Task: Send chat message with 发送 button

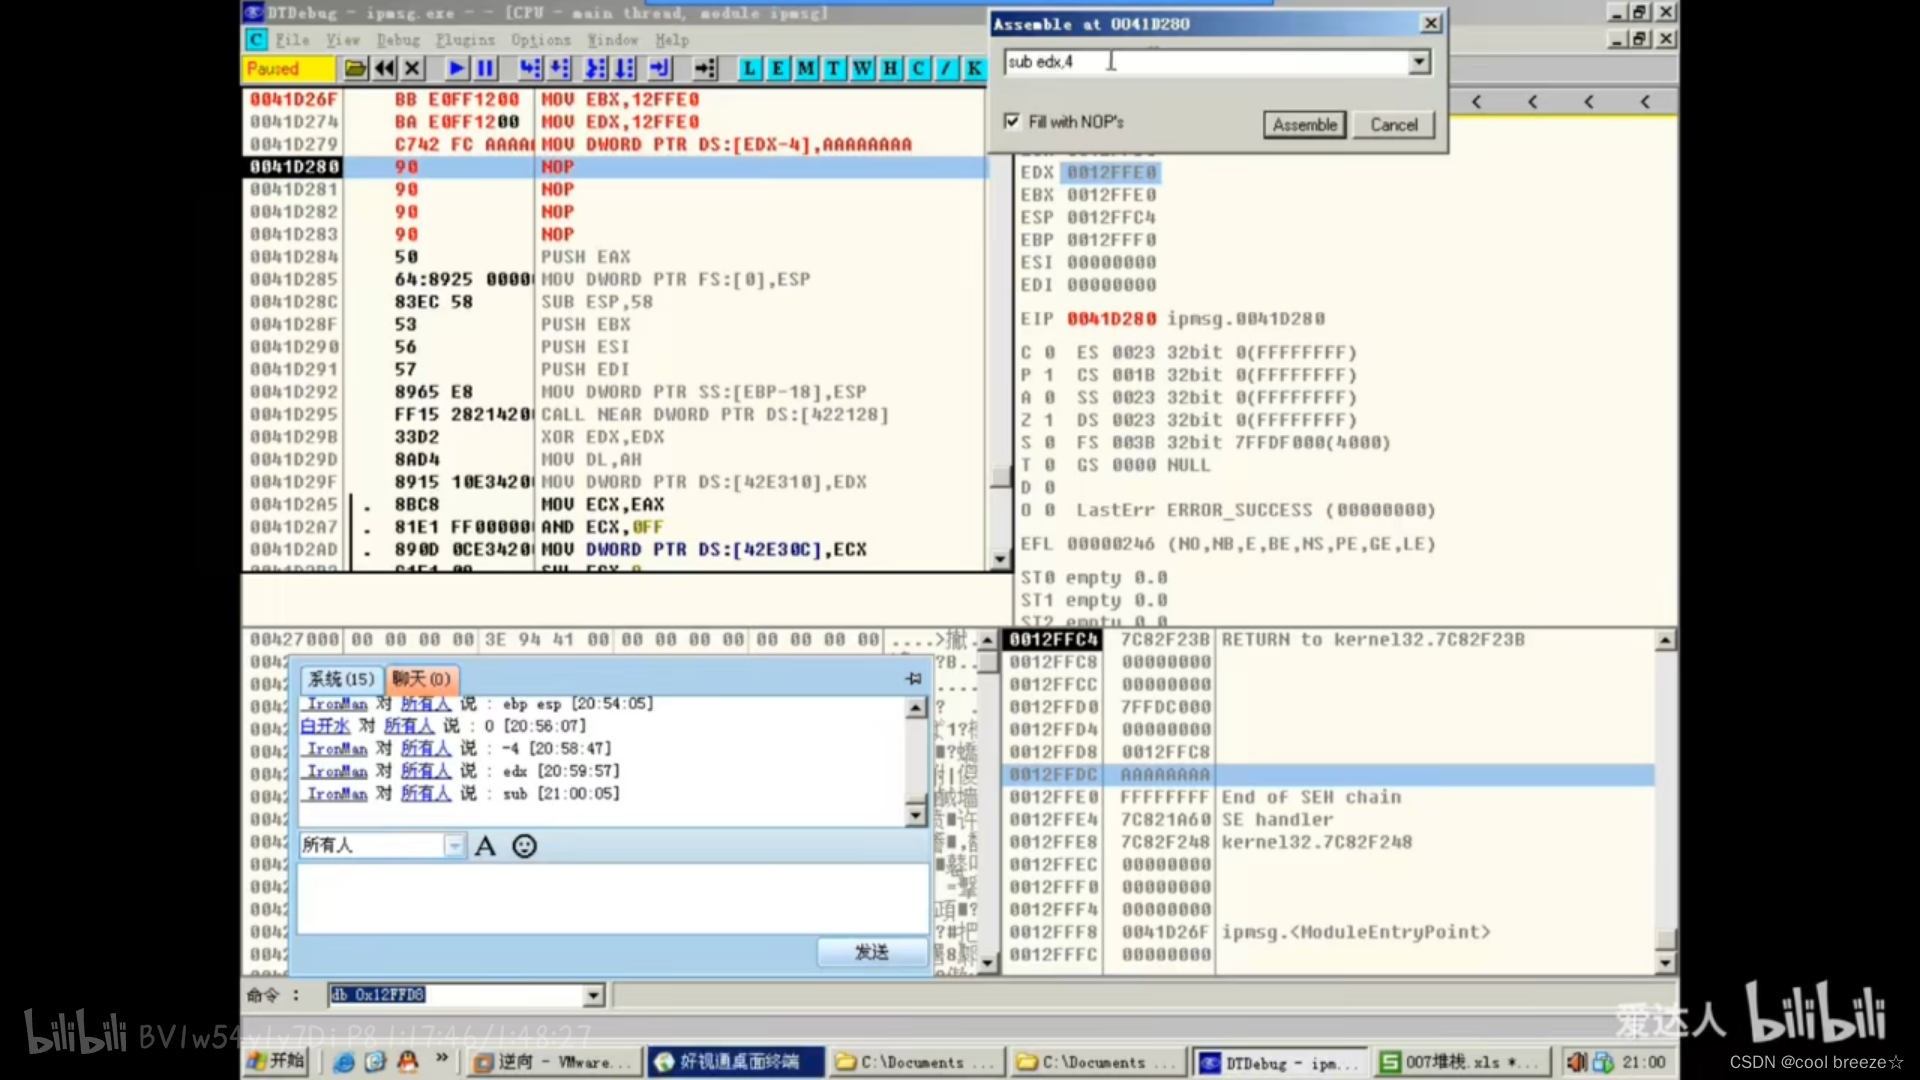Action: (x=871, y=952)
